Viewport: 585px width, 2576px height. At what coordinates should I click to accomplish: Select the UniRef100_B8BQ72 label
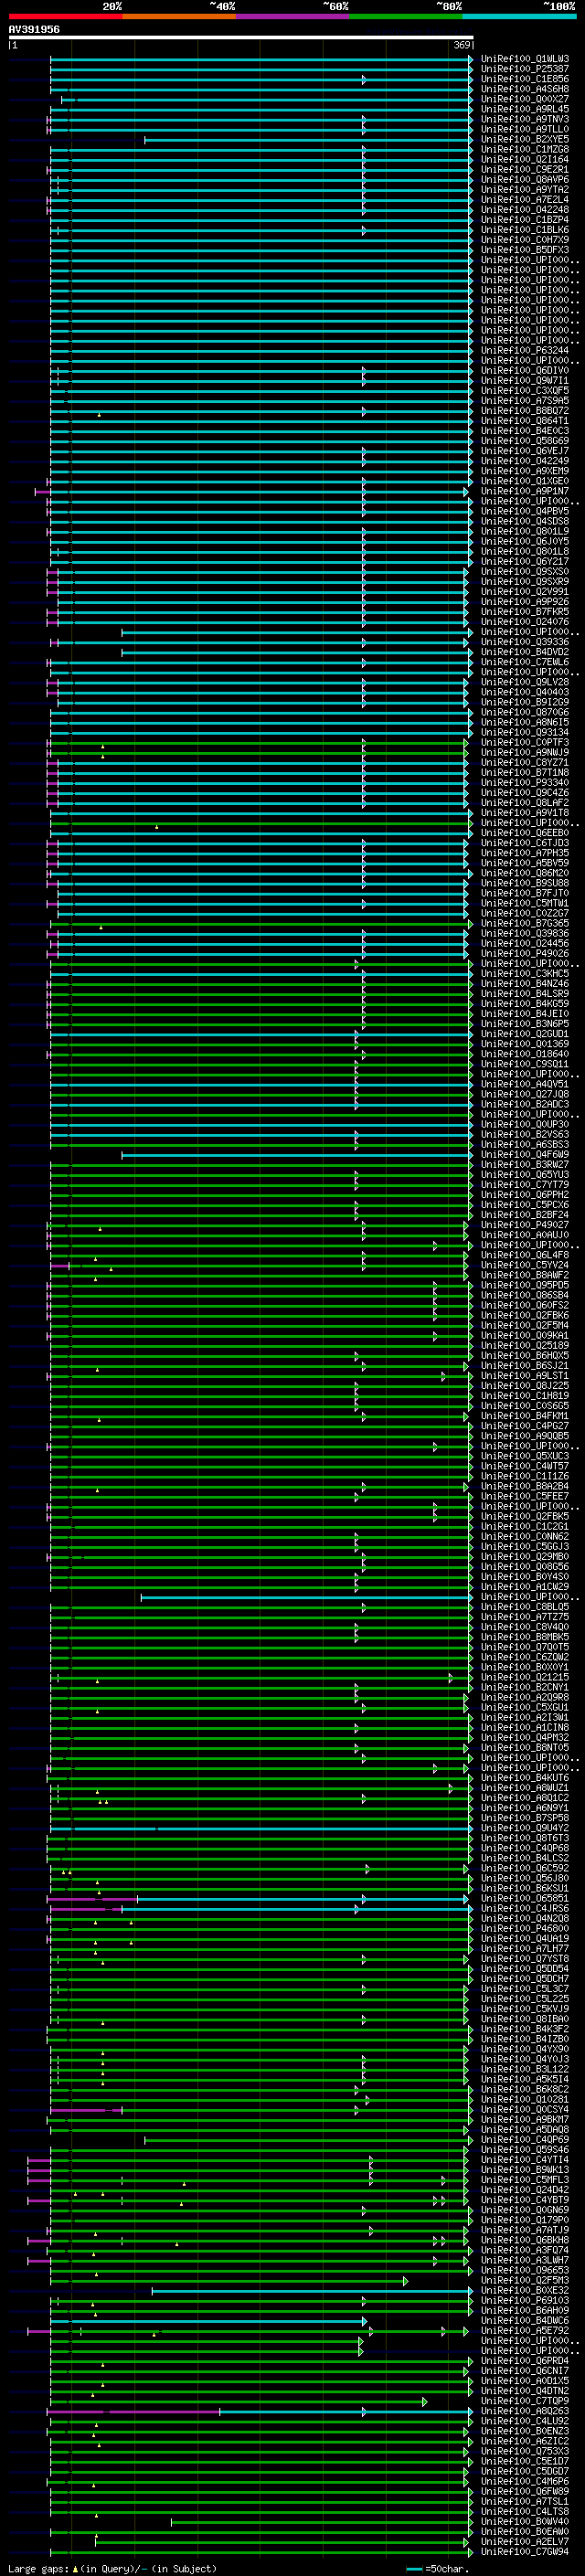point(525,411)
